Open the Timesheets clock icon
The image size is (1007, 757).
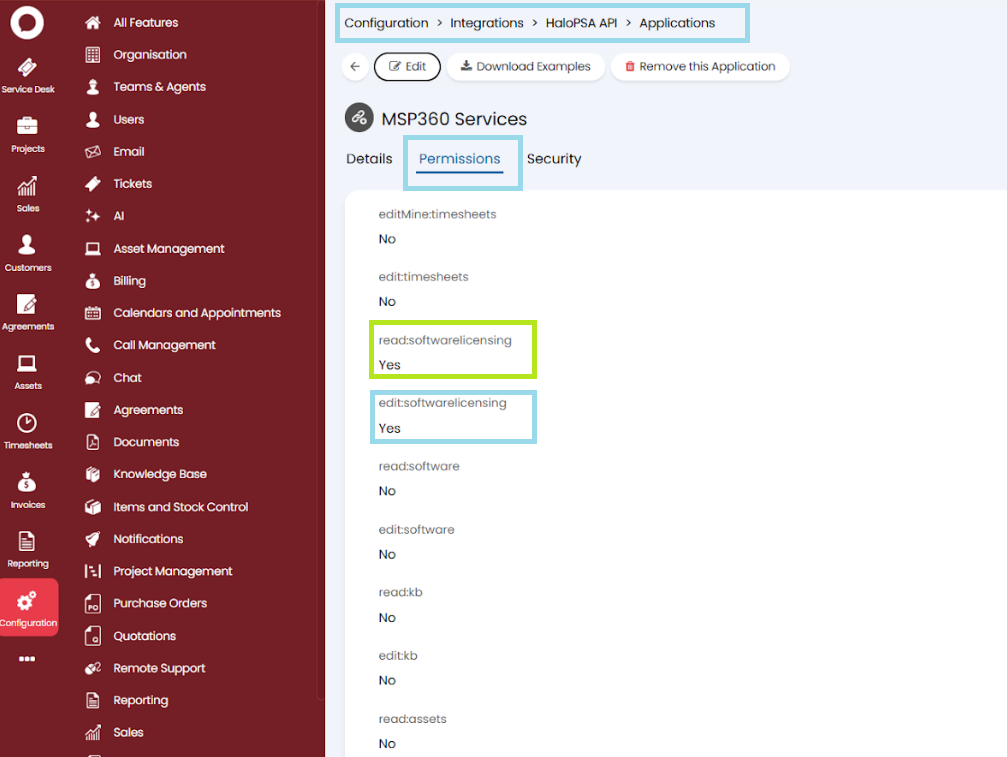[x=27, y=422]
